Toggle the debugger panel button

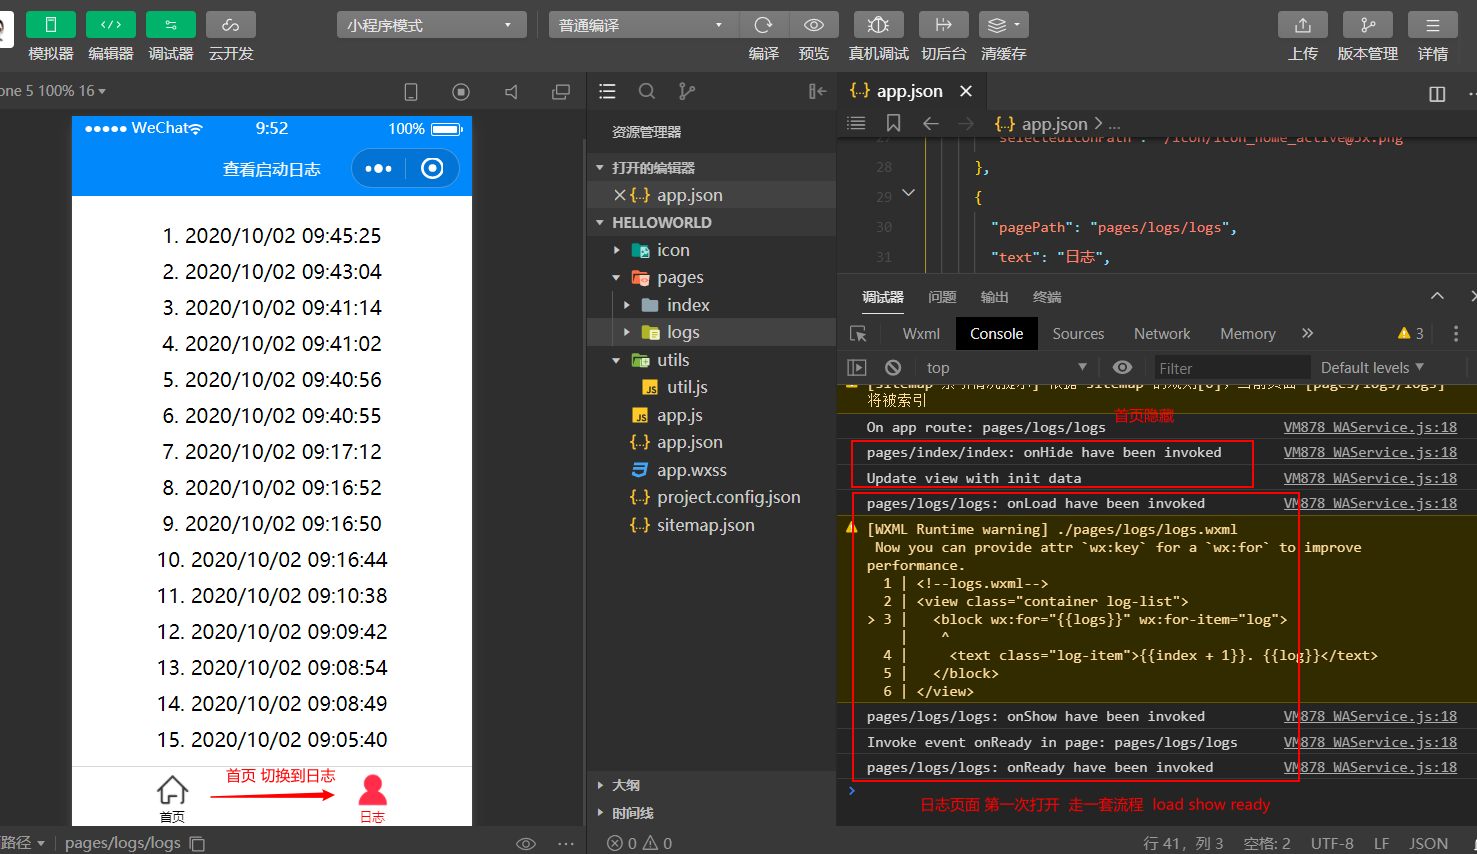[171, 25]
